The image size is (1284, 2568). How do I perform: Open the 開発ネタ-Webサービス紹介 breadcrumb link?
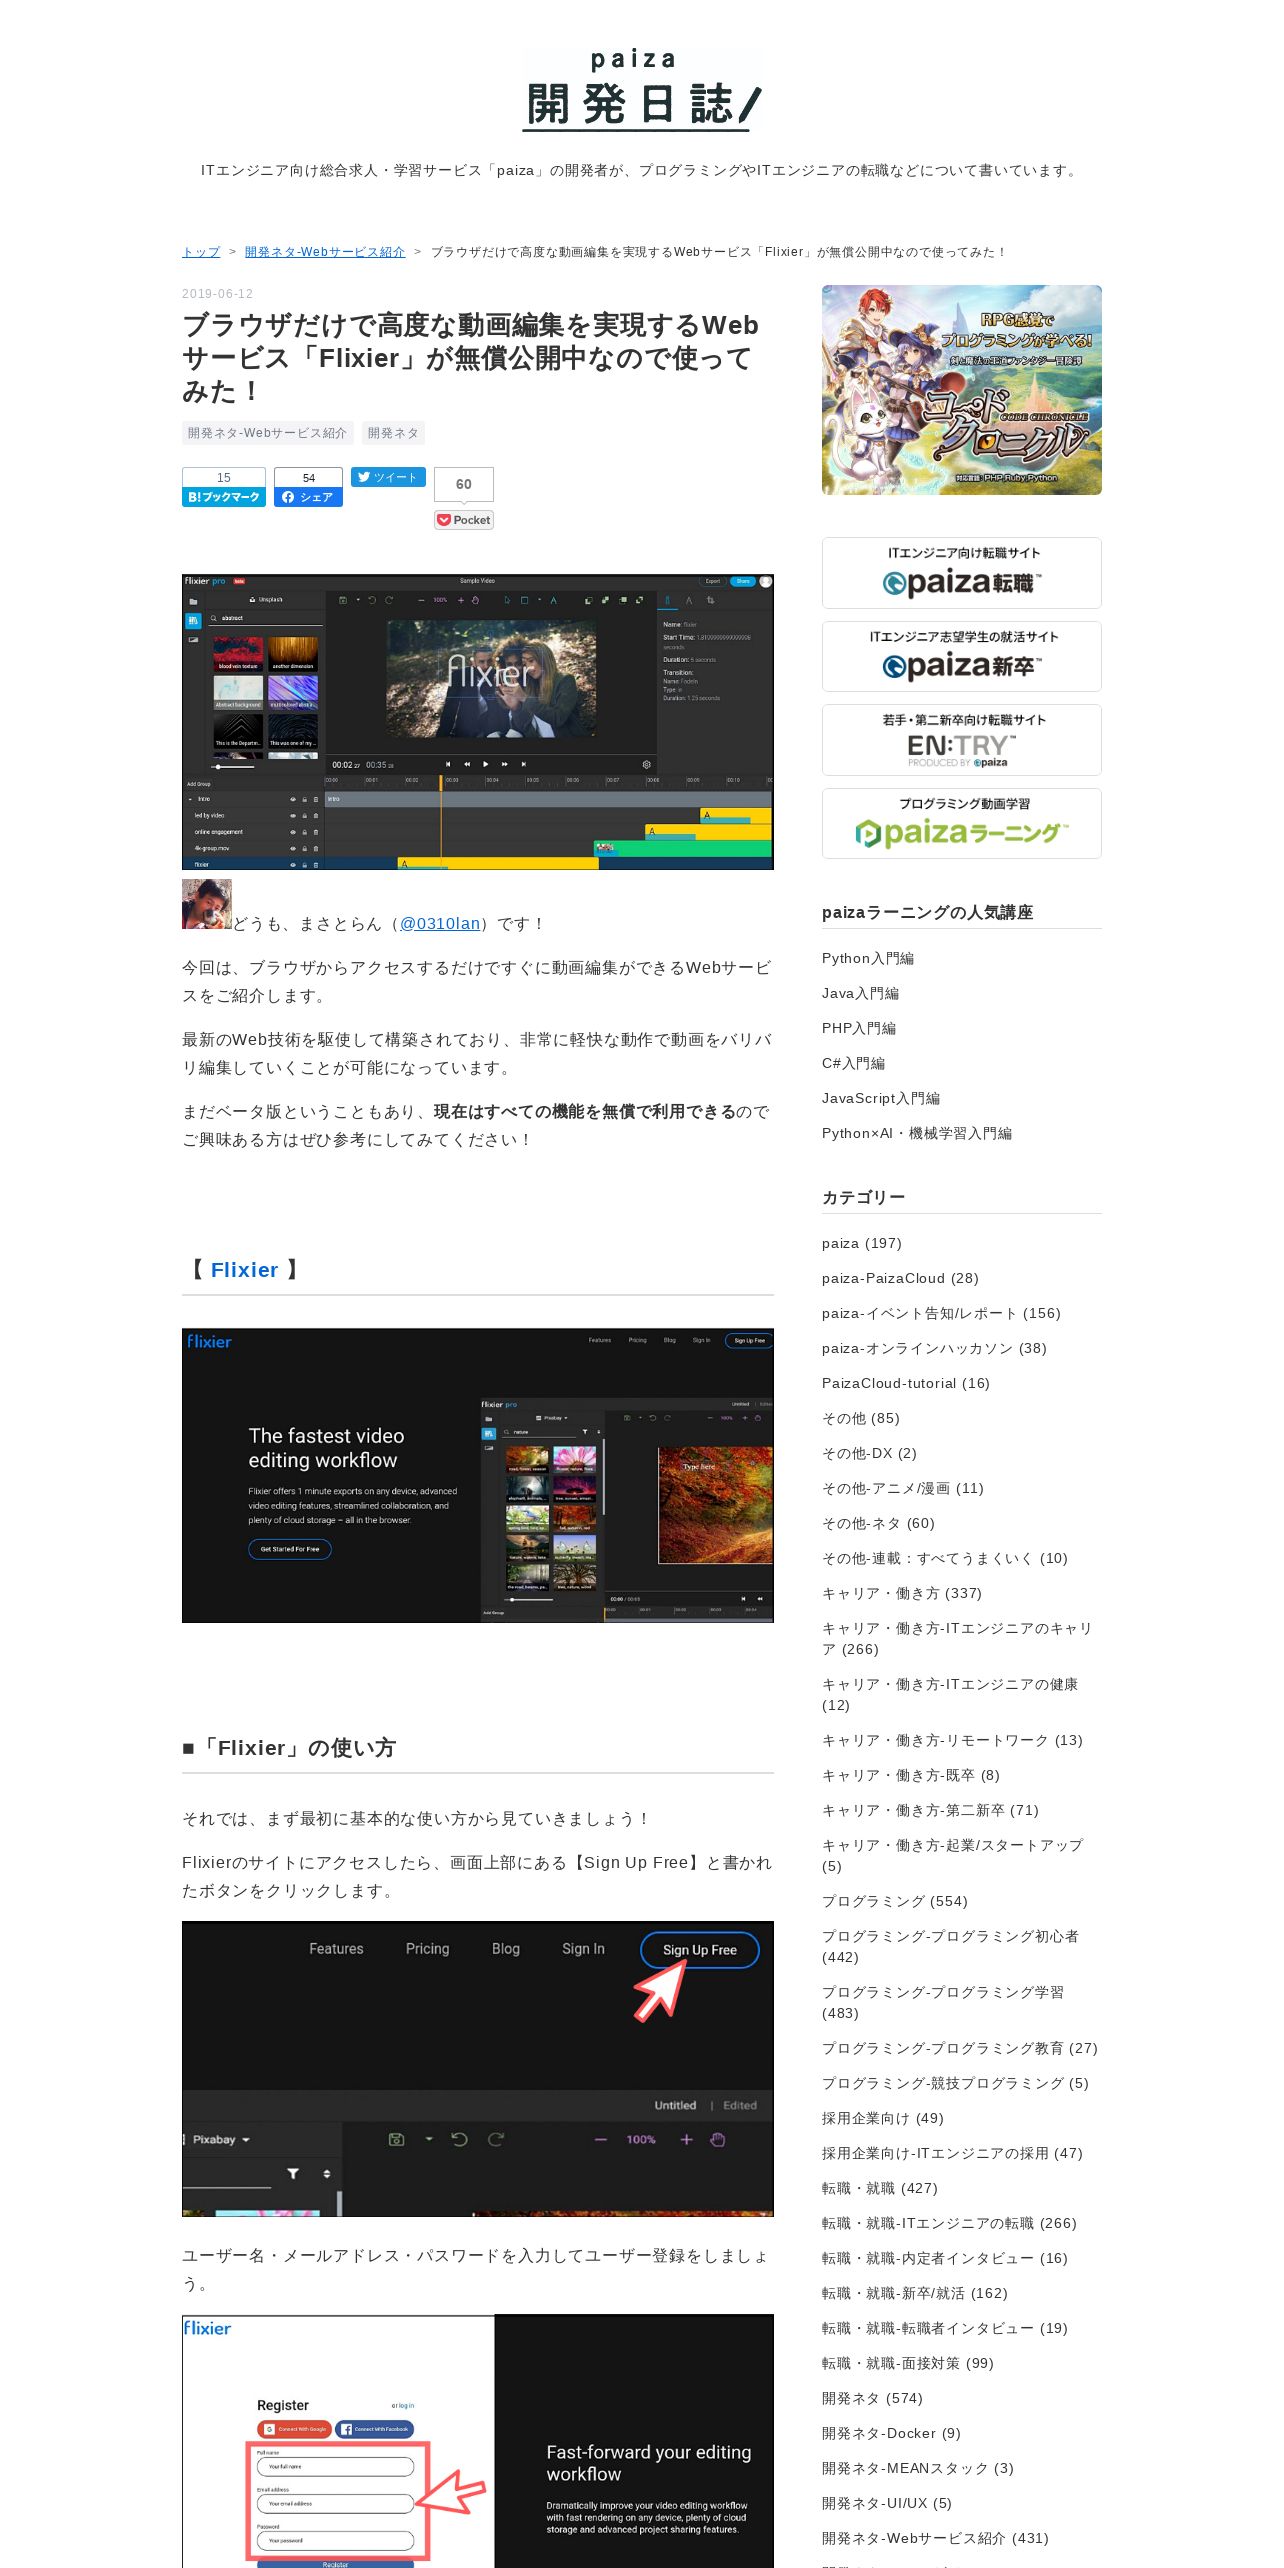point(325,252)
